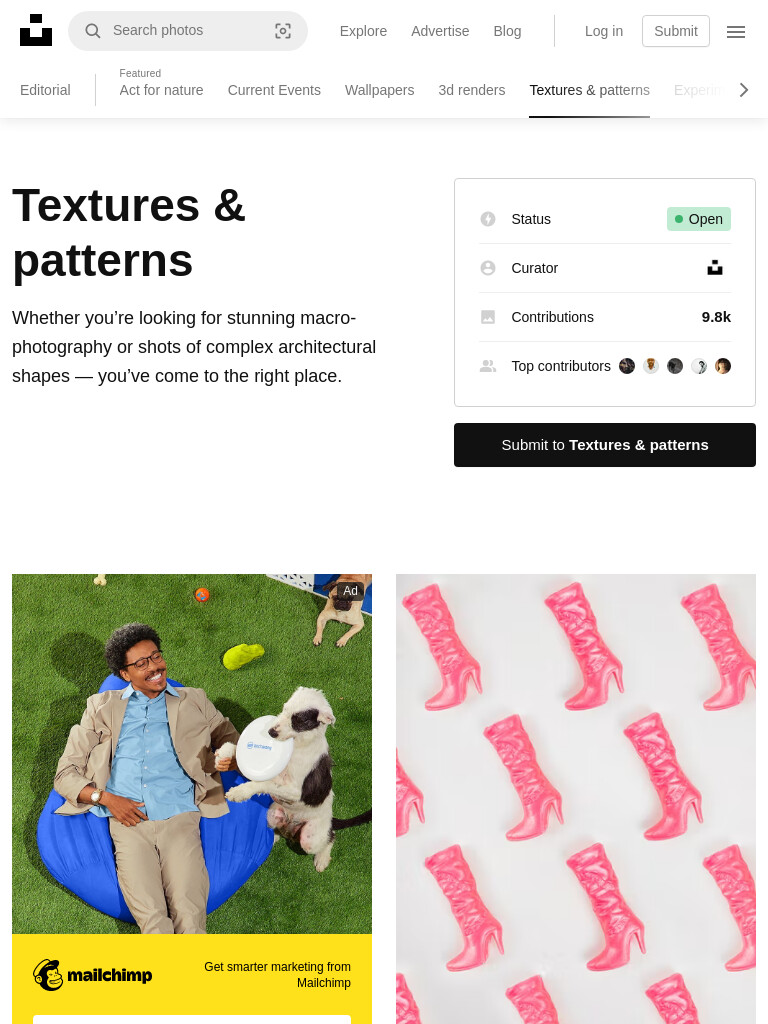Open the first top contributor avatar

(627, 366)
